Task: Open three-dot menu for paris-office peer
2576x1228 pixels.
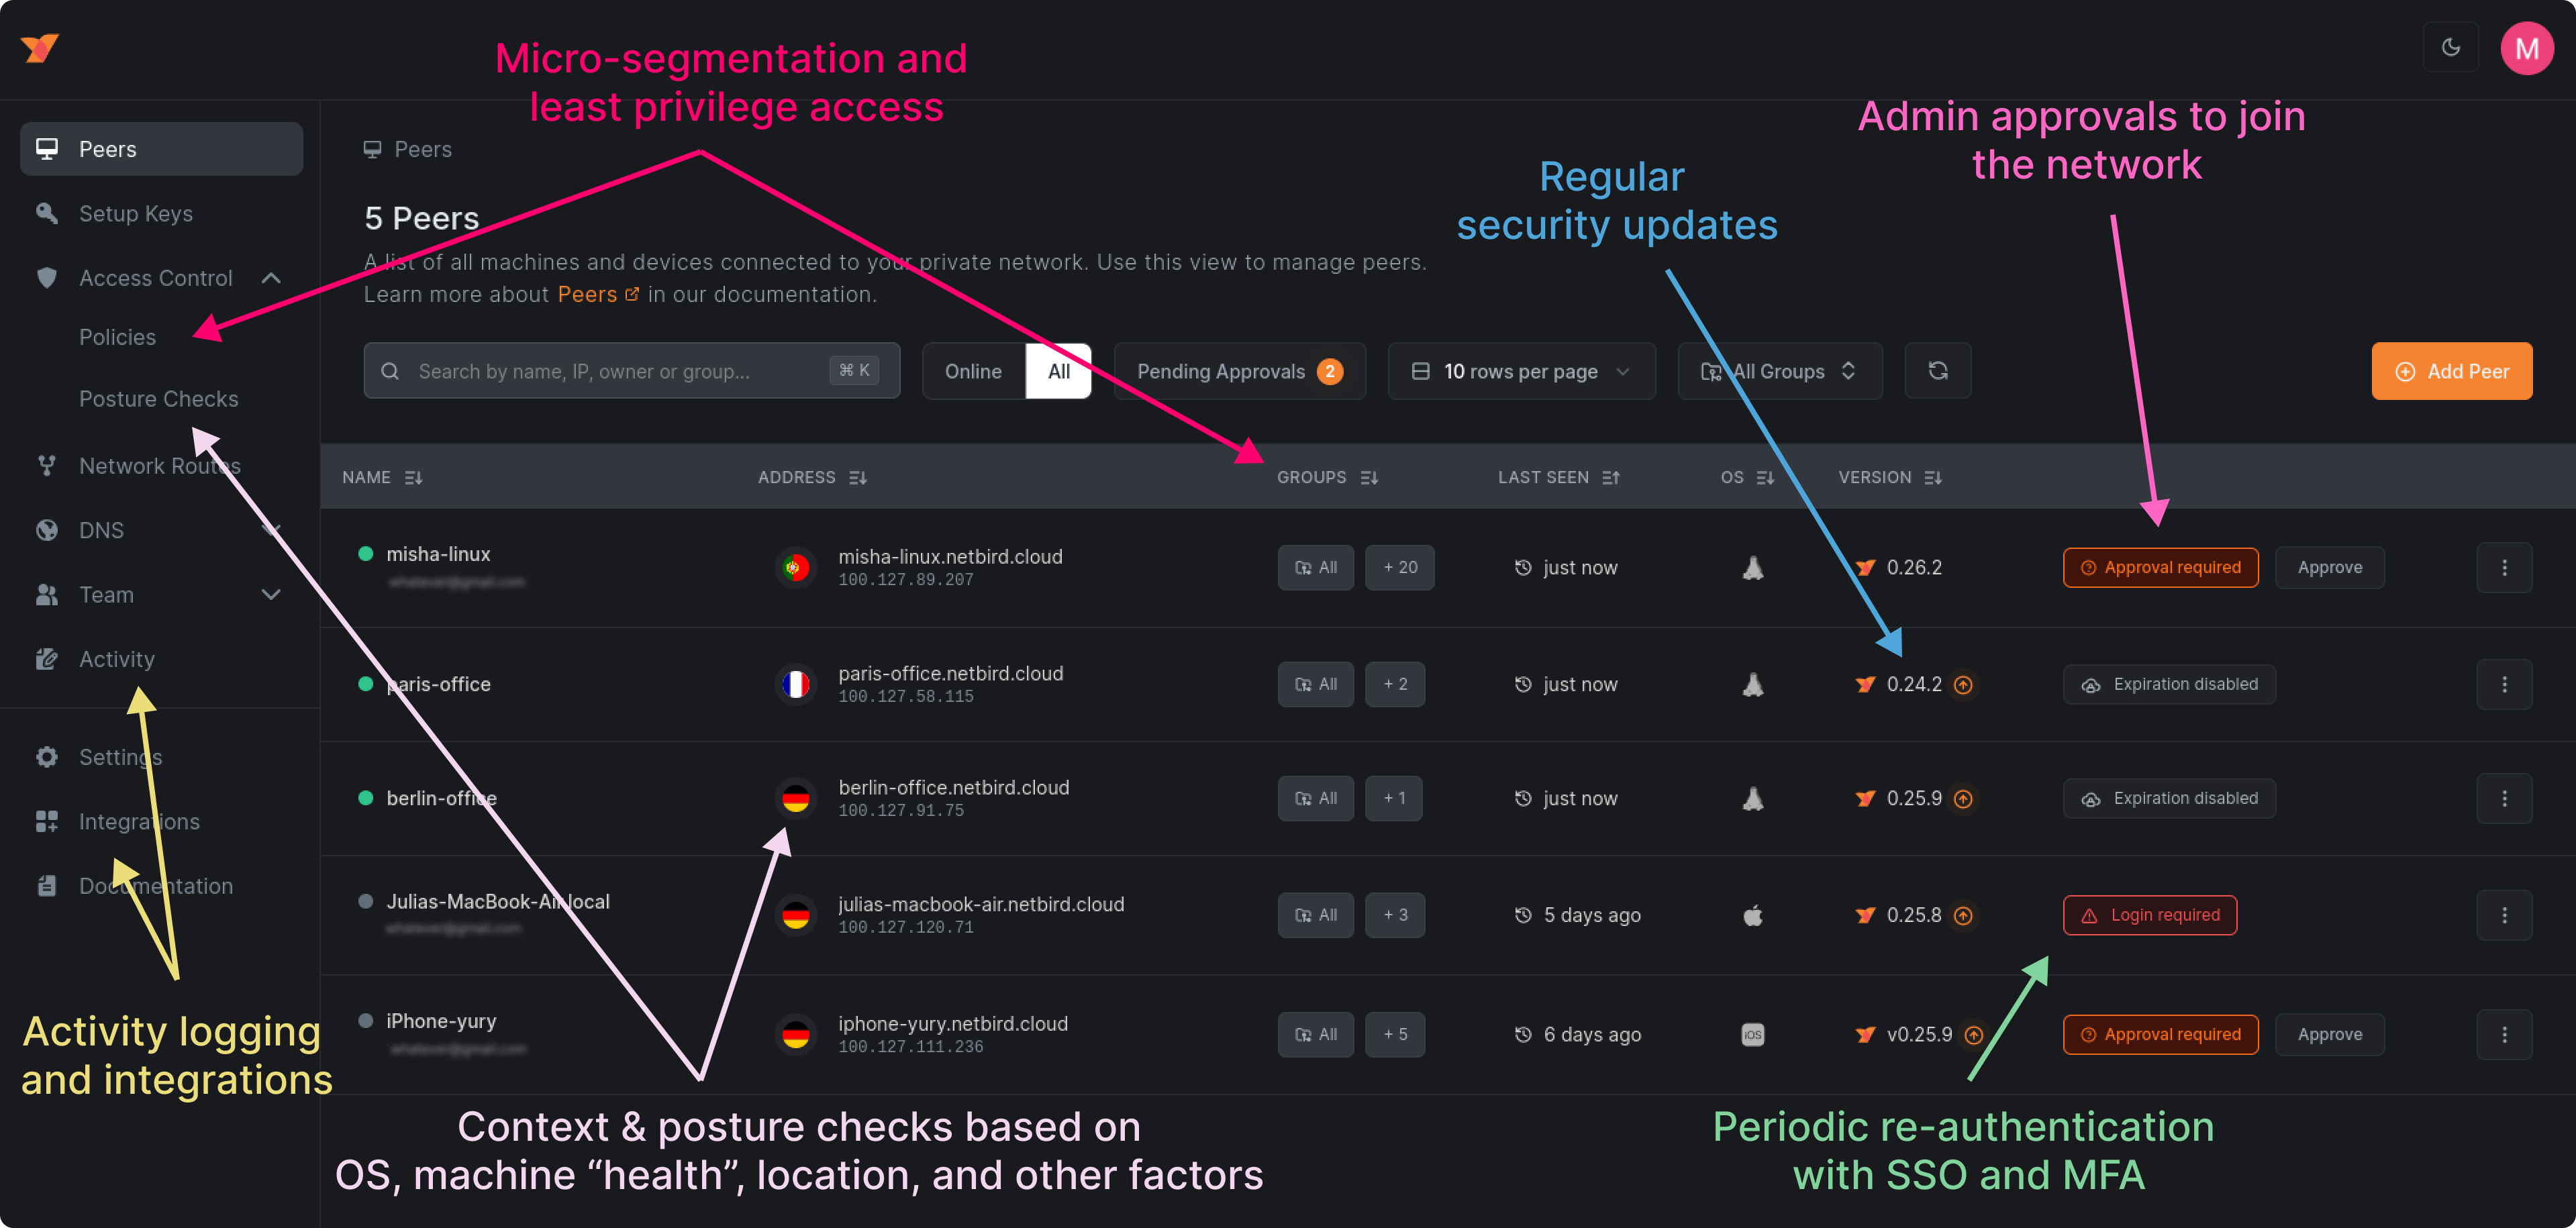Action: 2503,684
